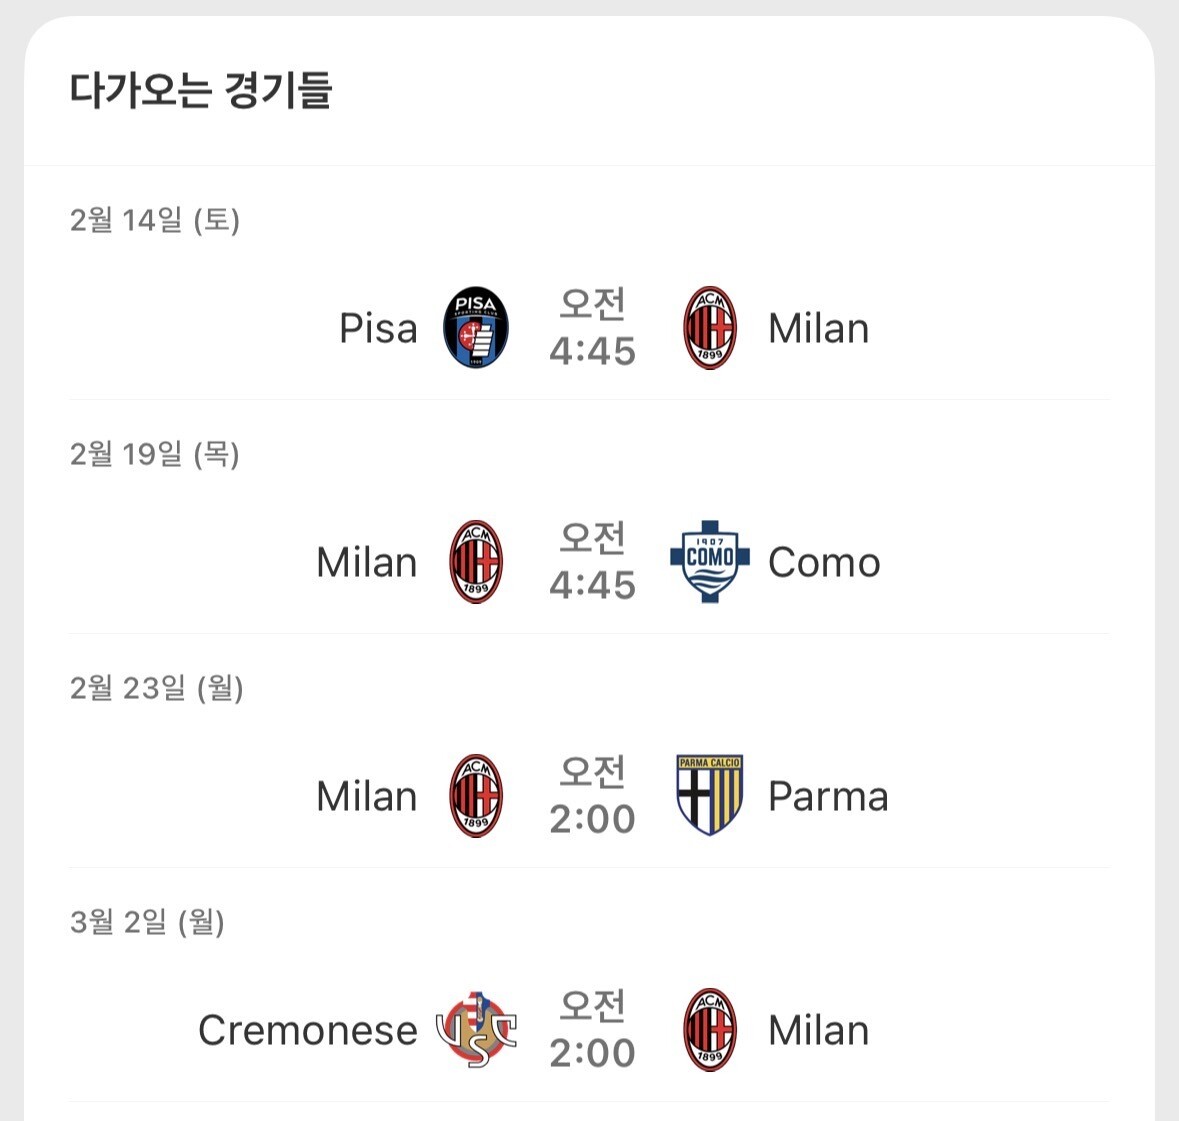
Task: Select the 3월 2일 (월) date label
Action: pos(147,922)
